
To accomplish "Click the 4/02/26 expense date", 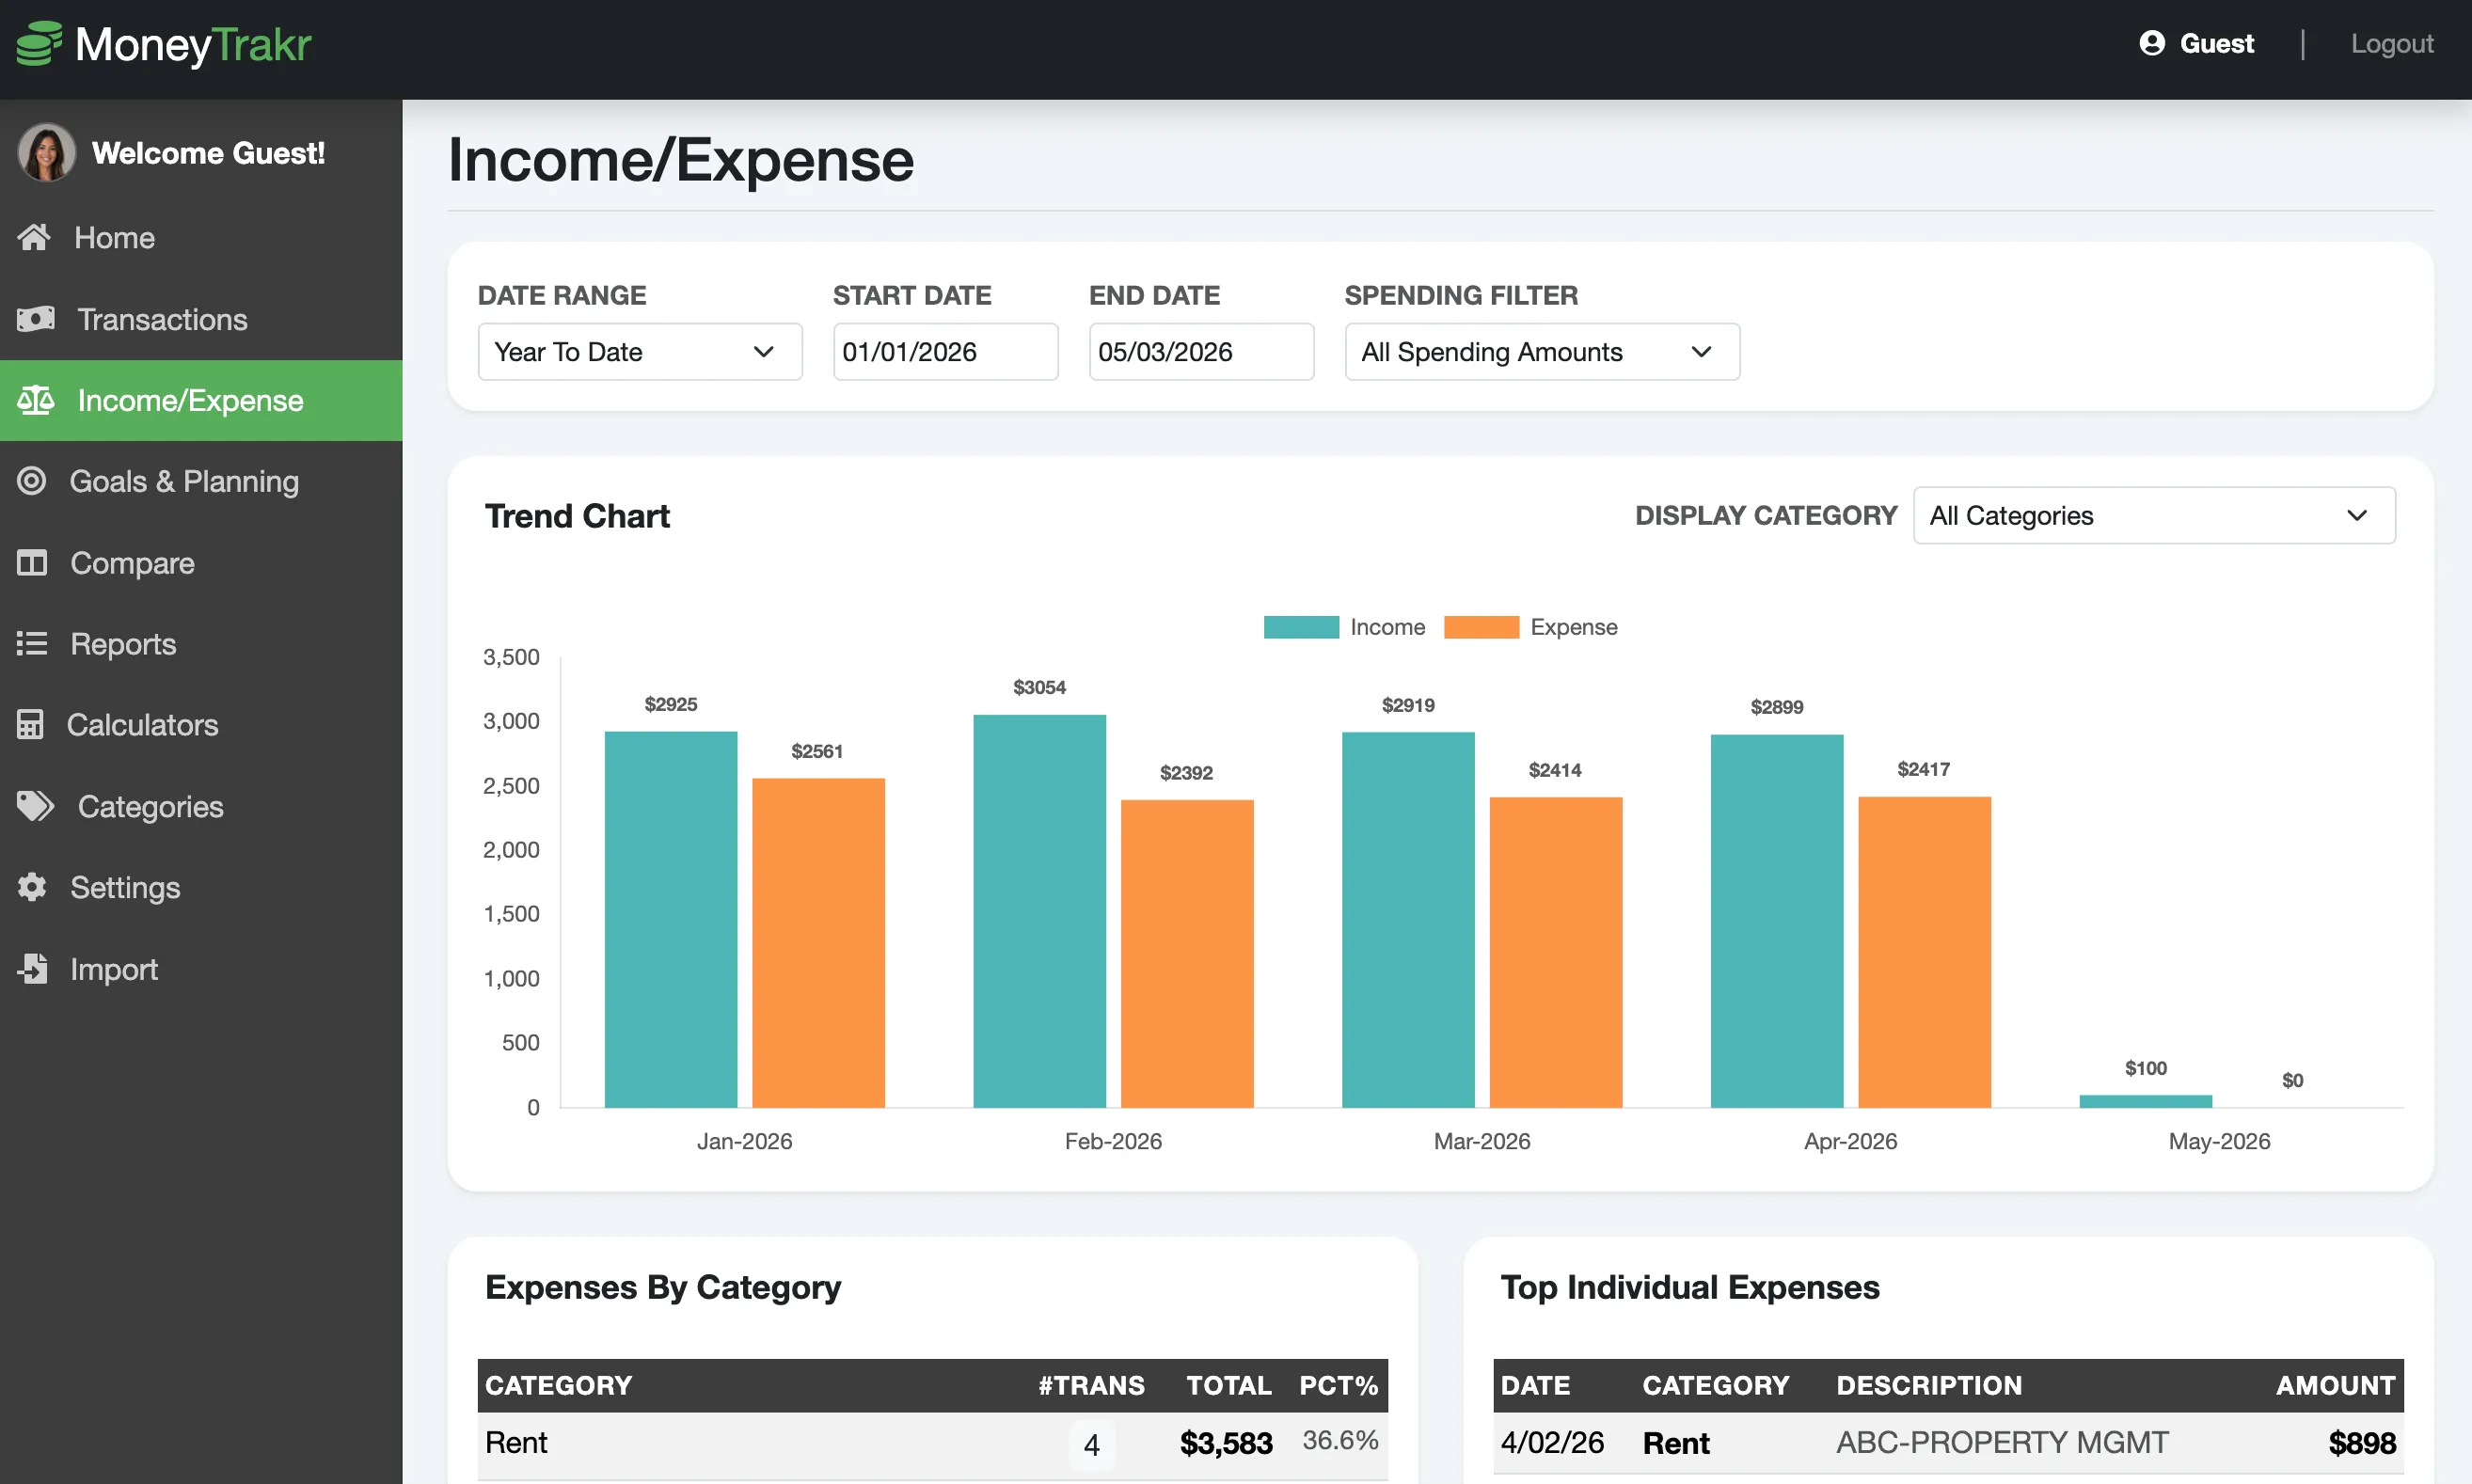I will 1552,1443.
